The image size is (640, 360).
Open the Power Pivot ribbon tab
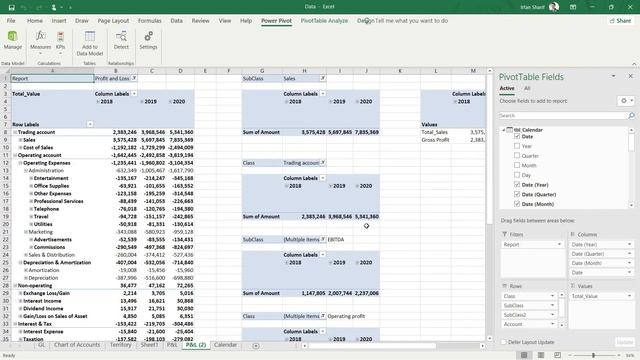coord(276,20)
